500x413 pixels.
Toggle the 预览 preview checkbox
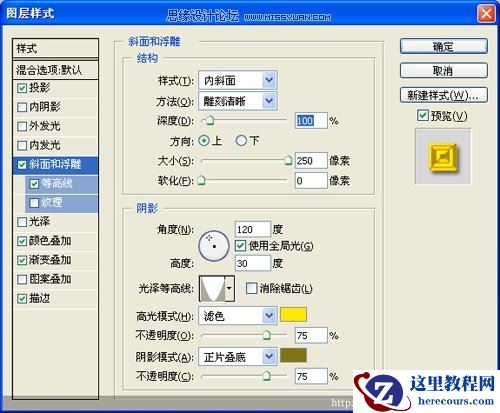click(x=423, y=115)
